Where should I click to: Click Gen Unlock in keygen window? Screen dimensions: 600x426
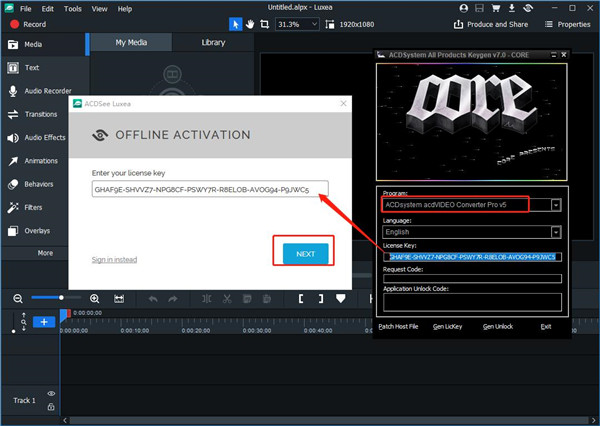coord(497,326)
